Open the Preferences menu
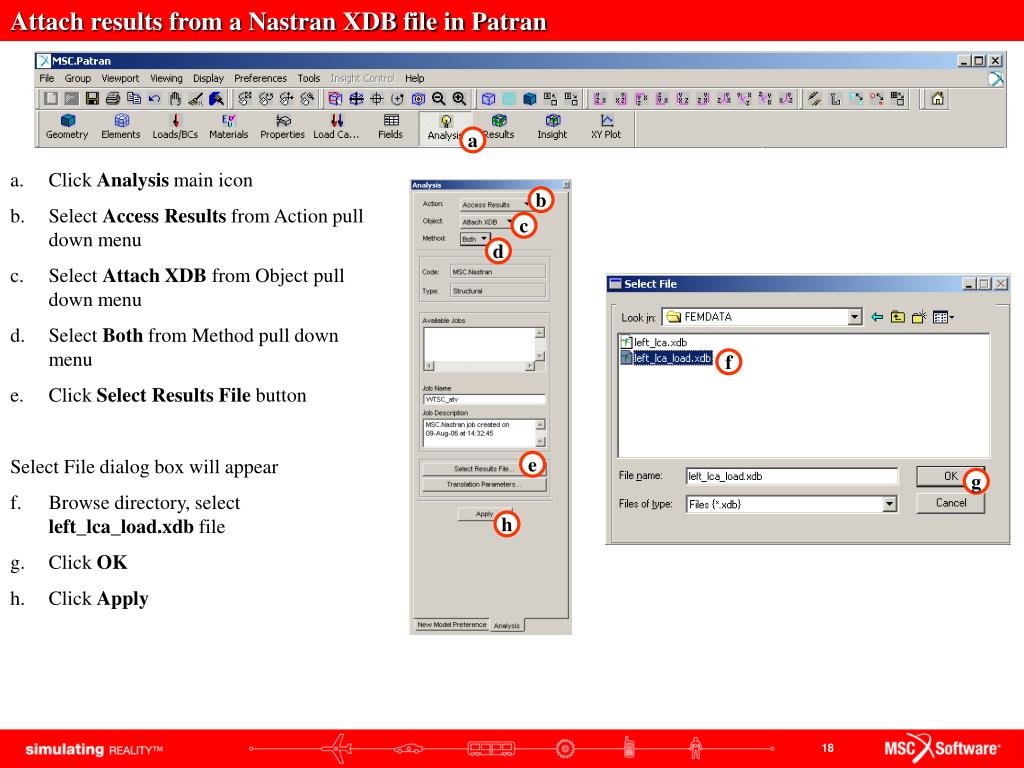The width and height of the screenshot is (1024, 768). pos(261,78)
